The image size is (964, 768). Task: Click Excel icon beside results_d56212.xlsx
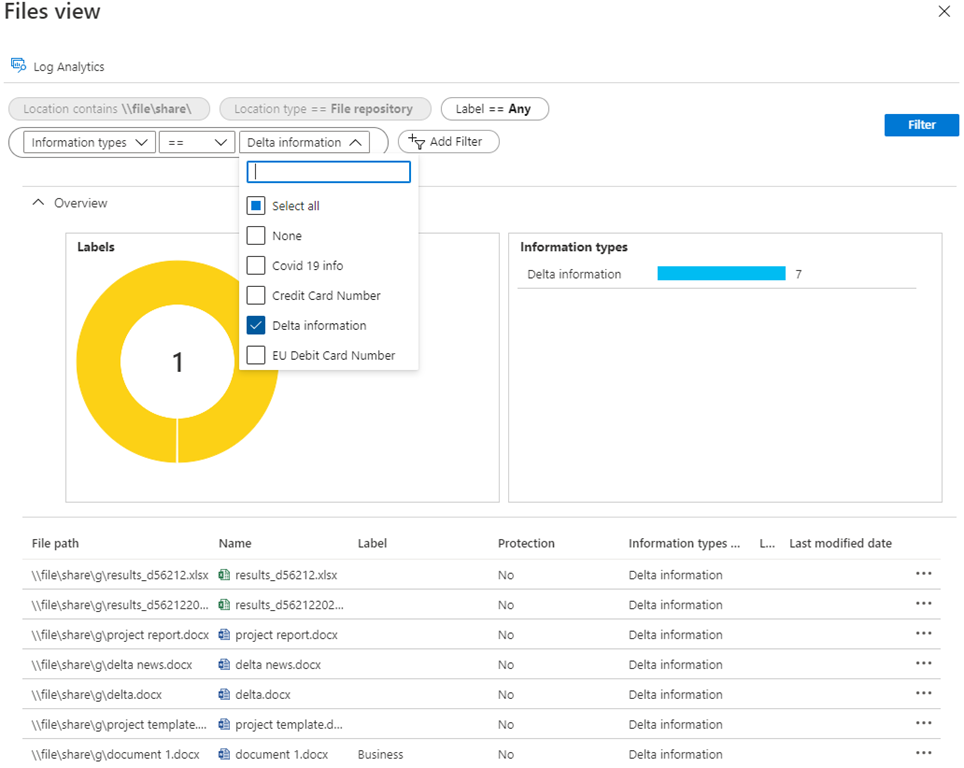pyautogui.click(x=225, y=575)
